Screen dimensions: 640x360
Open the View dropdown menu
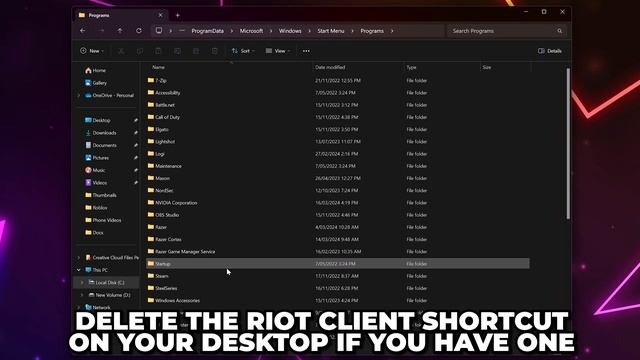pos(278,51)
